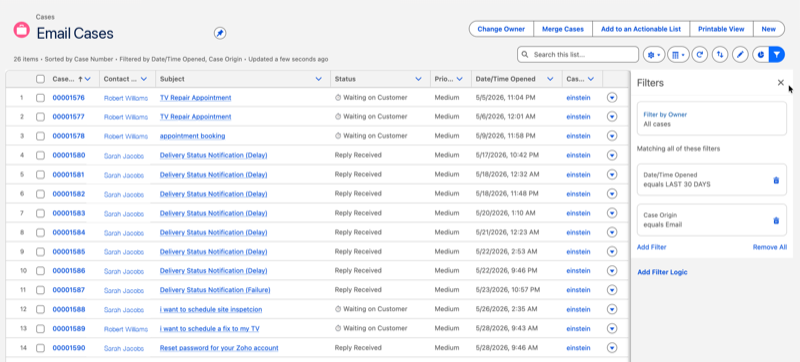This screenshot has width=800, height=362.
Task: Open row actions for case 00001581
Action: [x=612, y=174]
